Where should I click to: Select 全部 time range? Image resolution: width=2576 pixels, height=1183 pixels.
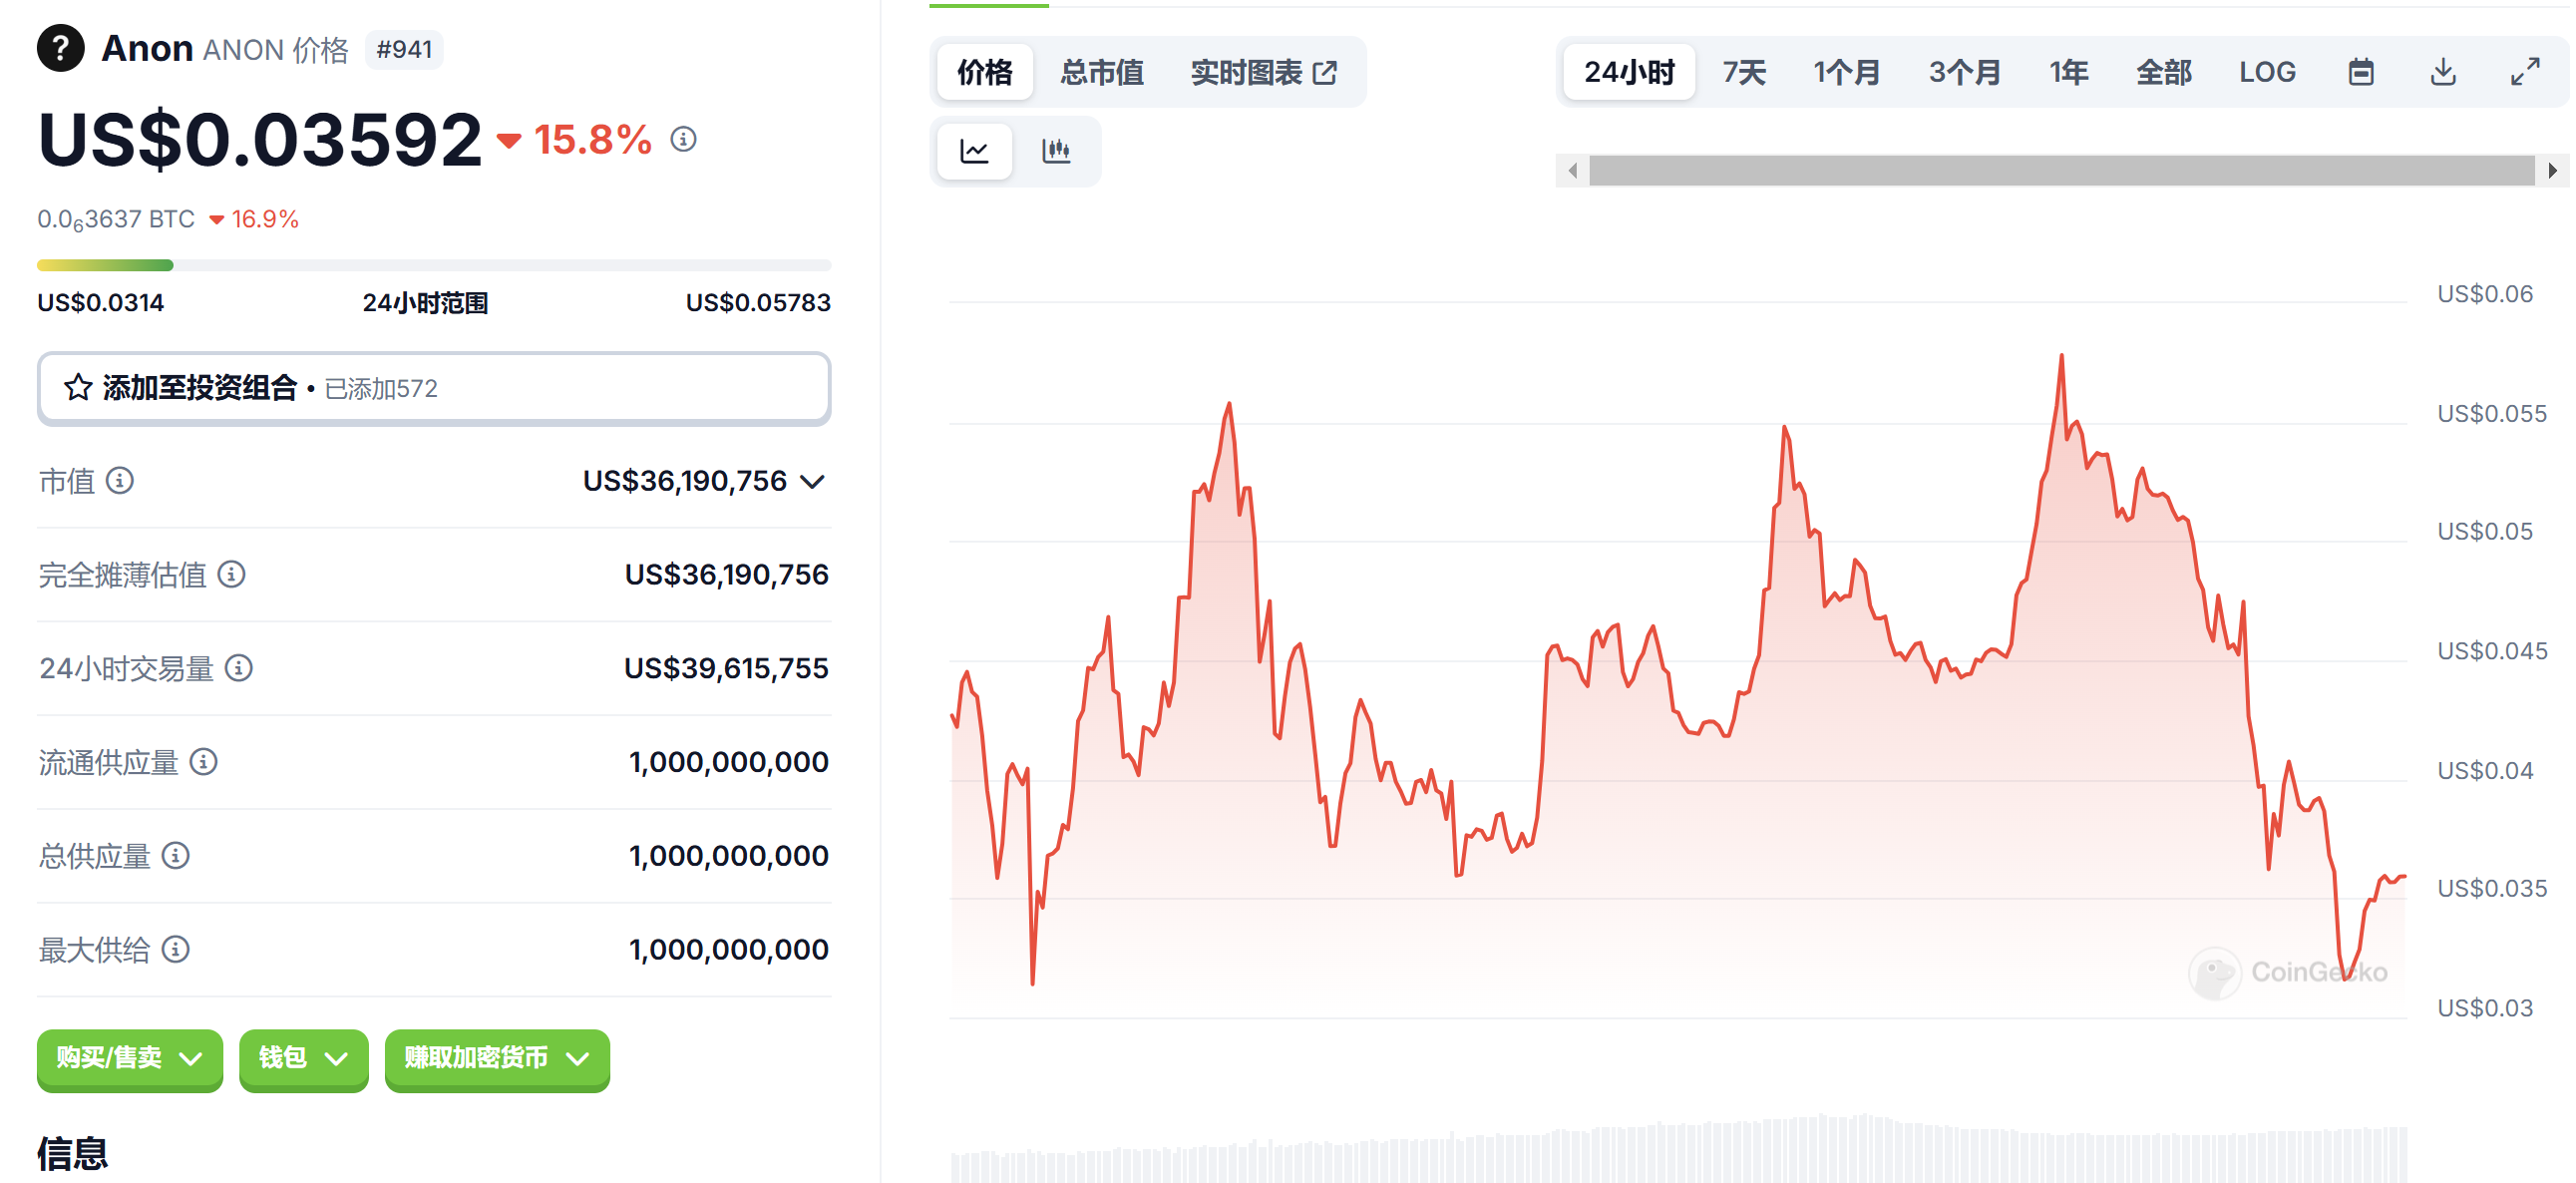tap(2164, 72)
